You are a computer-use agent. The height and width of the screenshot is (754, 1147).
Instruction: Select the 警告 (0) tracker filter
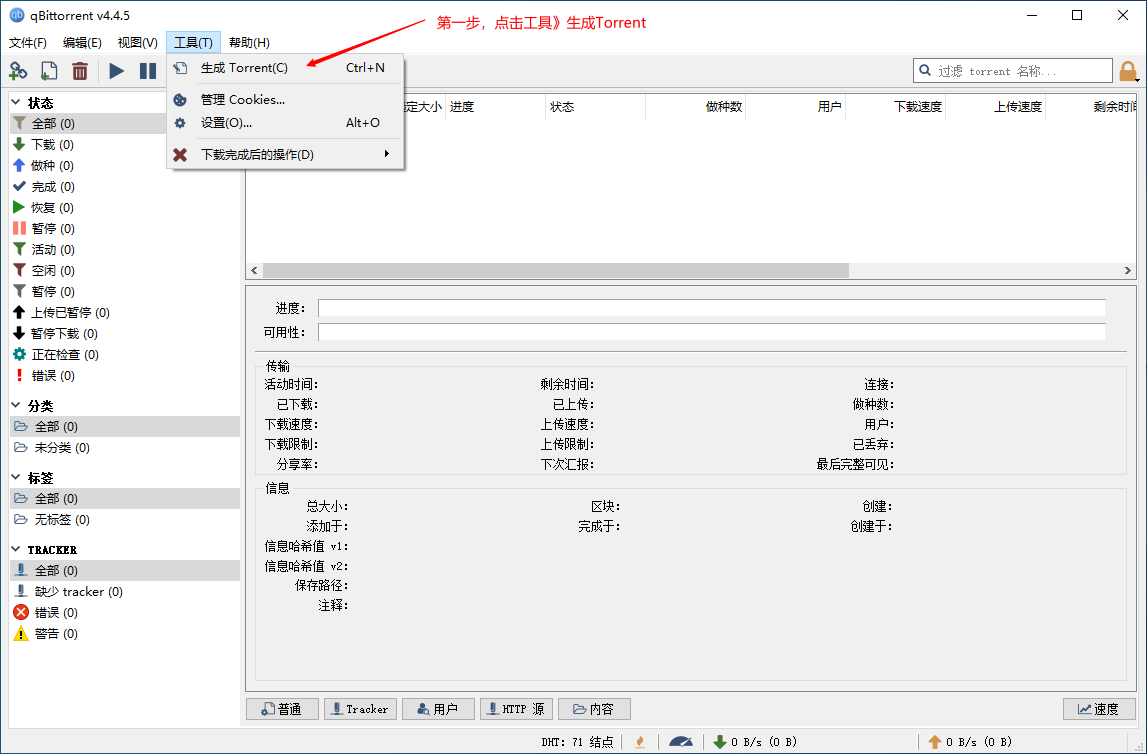coord(125,634)
